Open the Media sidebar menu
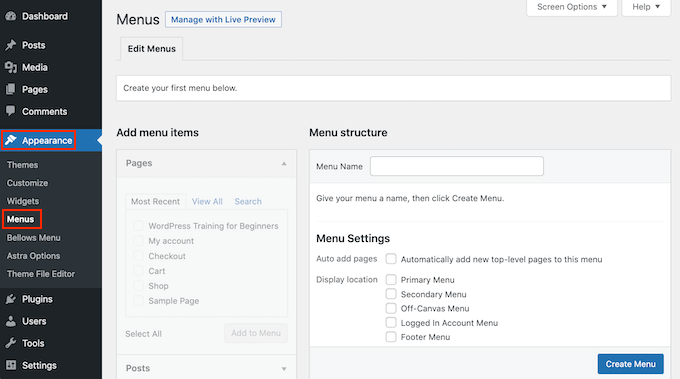680x379 pixels. click(x=35, y=67)
